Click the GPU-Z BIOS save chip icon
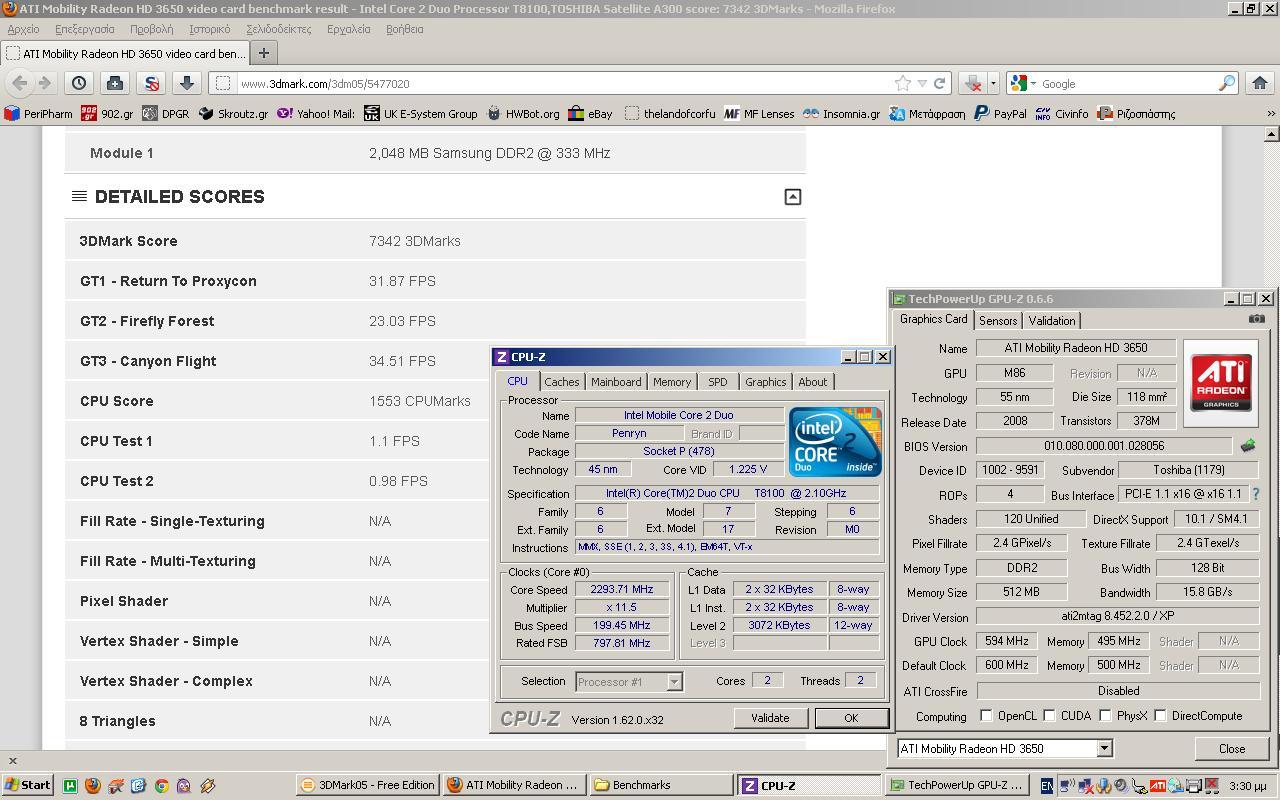 1248,446
